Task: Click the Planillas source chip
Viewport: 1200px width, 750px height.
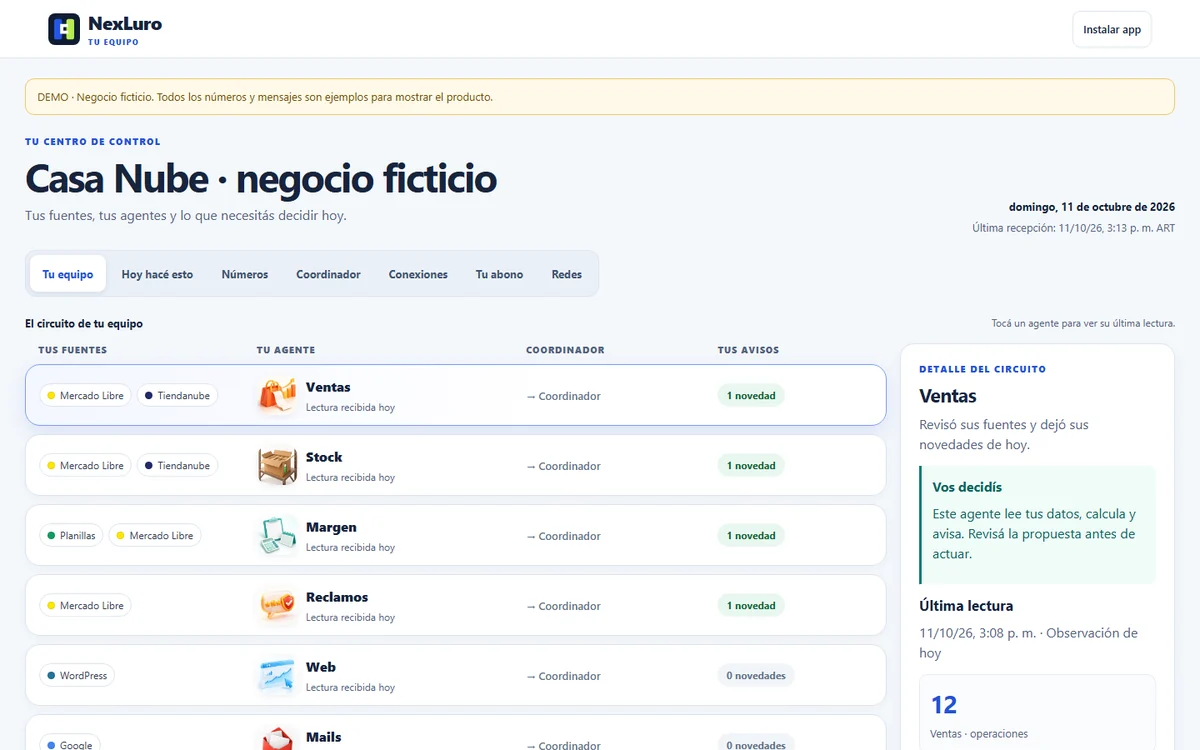Action: 71,536
